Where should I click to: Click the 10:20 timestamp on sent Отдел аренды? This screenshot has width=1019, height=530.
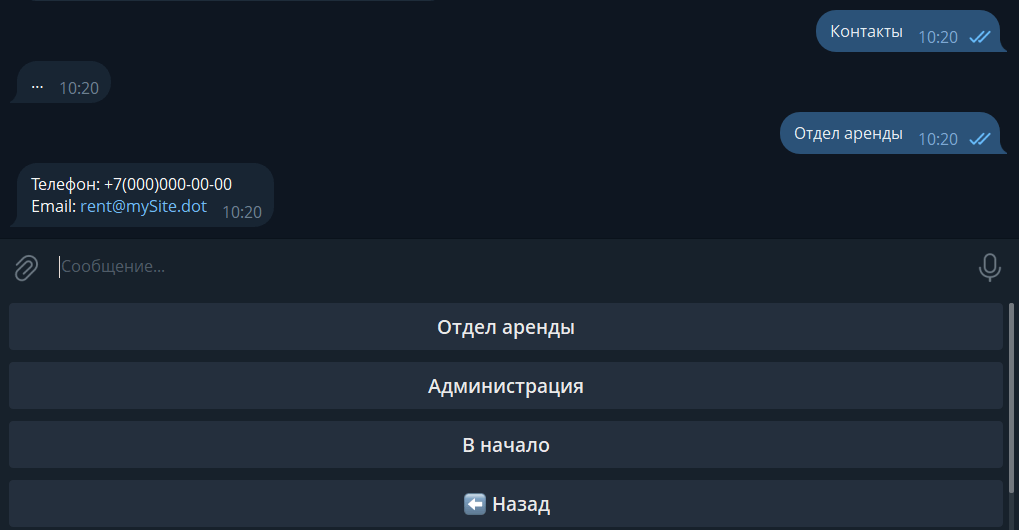tap(938, 139)
